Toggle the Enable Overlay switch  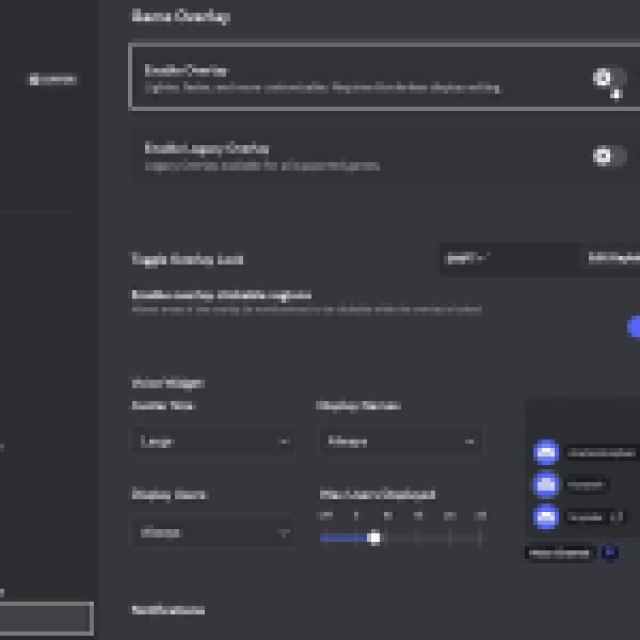(609, 78)
